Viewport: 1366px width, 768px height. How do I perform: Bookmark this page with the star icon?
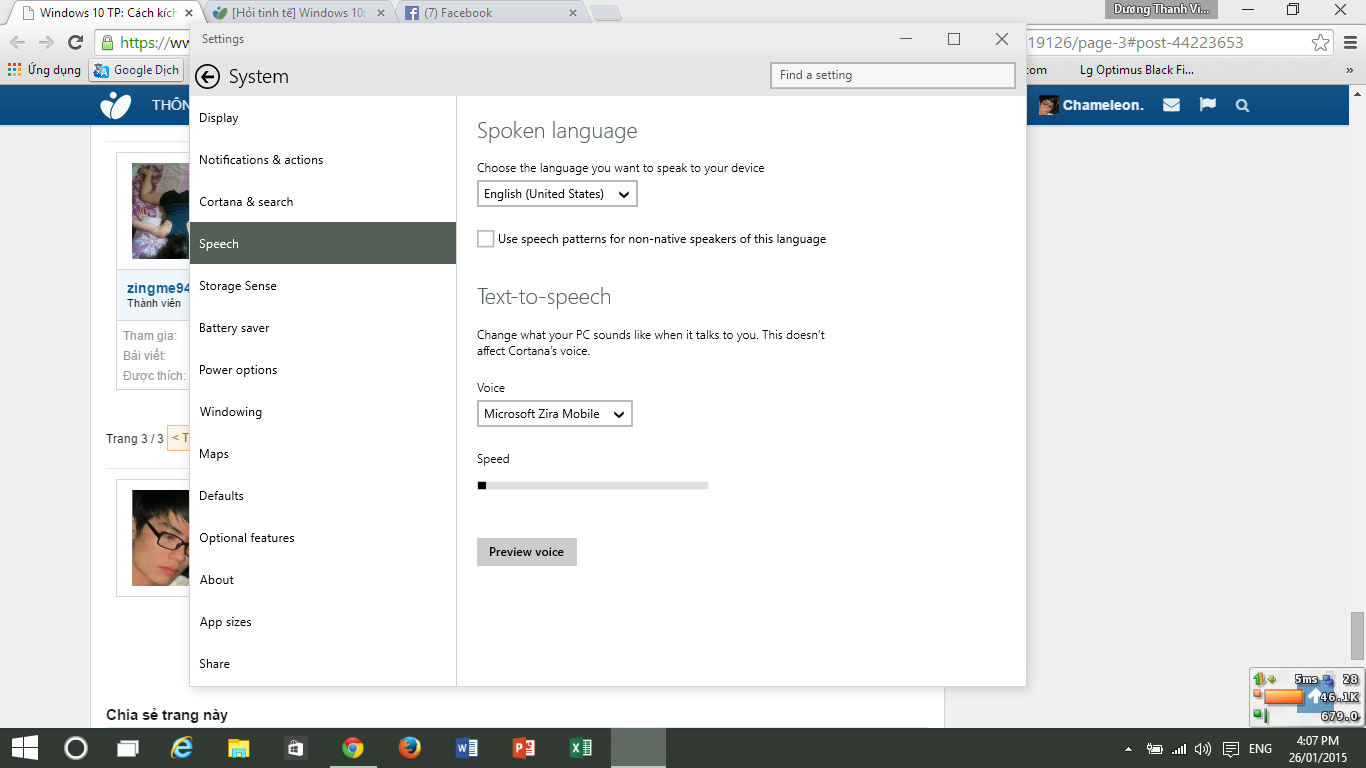[1321, 42]
